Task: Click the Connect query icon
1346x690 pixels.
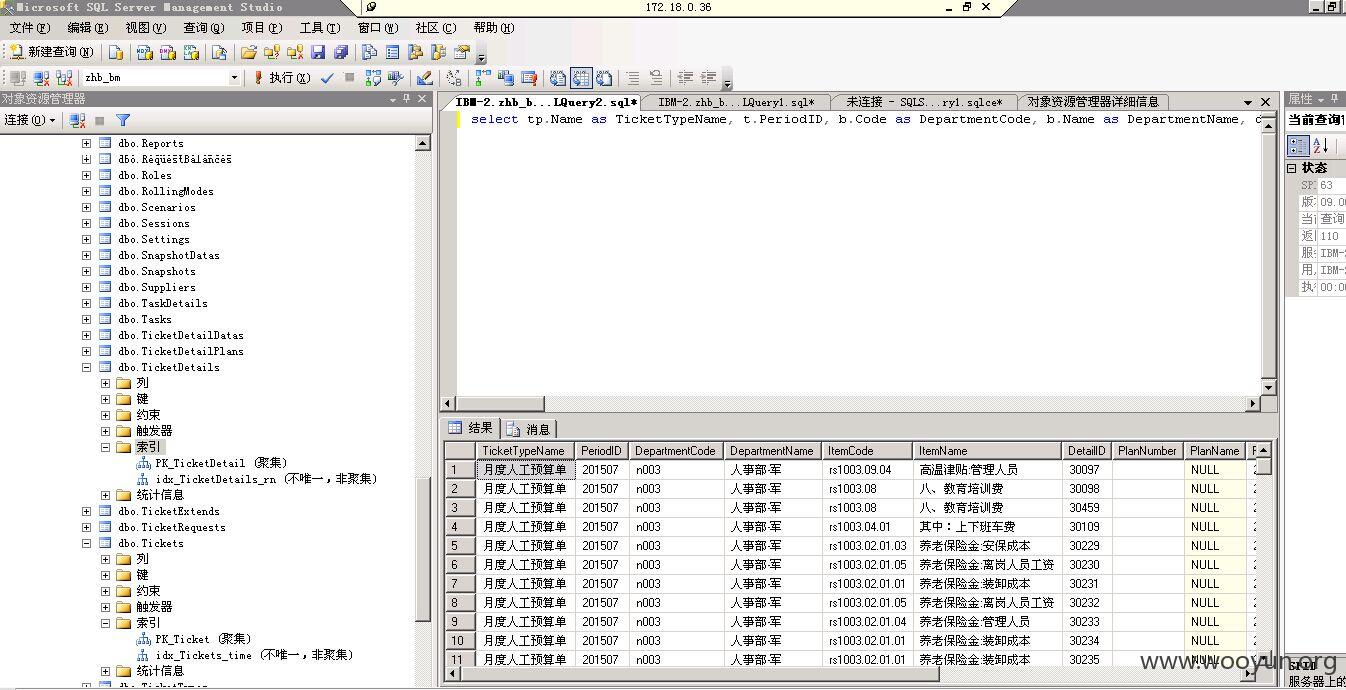Action: click(x=17, y=77)
